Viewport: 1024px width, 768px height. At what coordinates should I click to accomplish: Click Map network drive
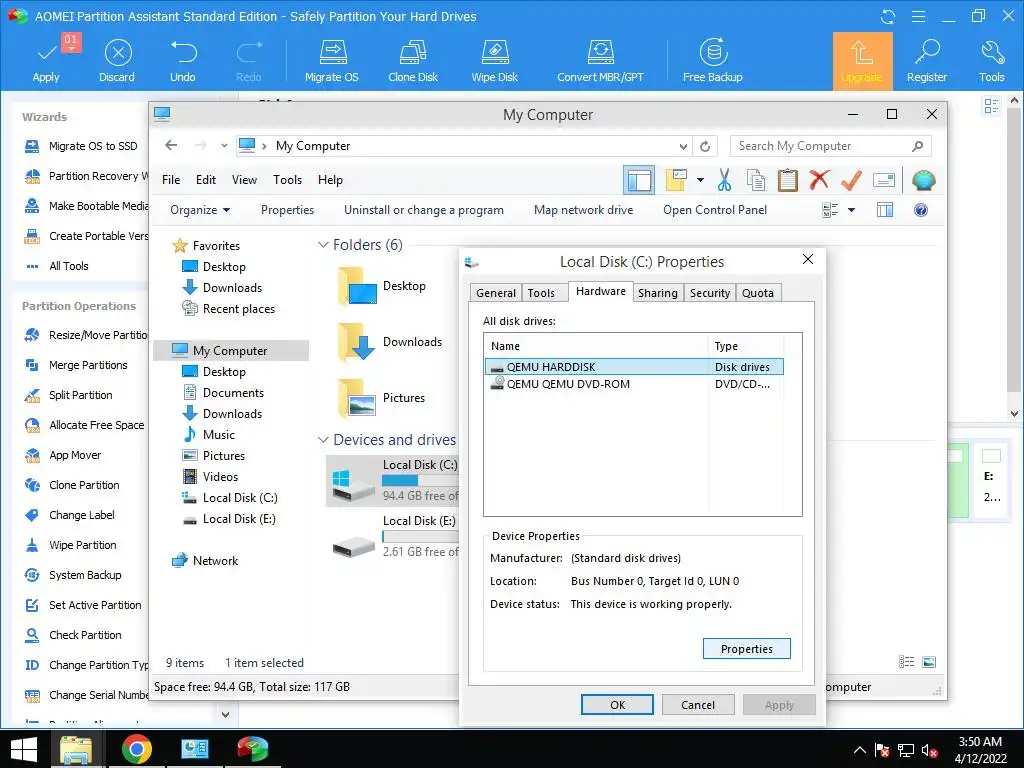[x=583, y=210]
